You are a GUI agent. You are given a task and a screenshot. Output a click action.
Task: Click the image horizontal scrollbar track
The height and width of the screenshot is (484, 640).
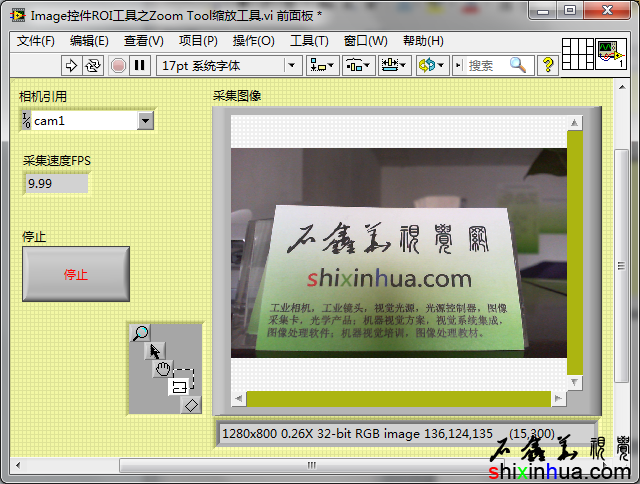[398, 400]
